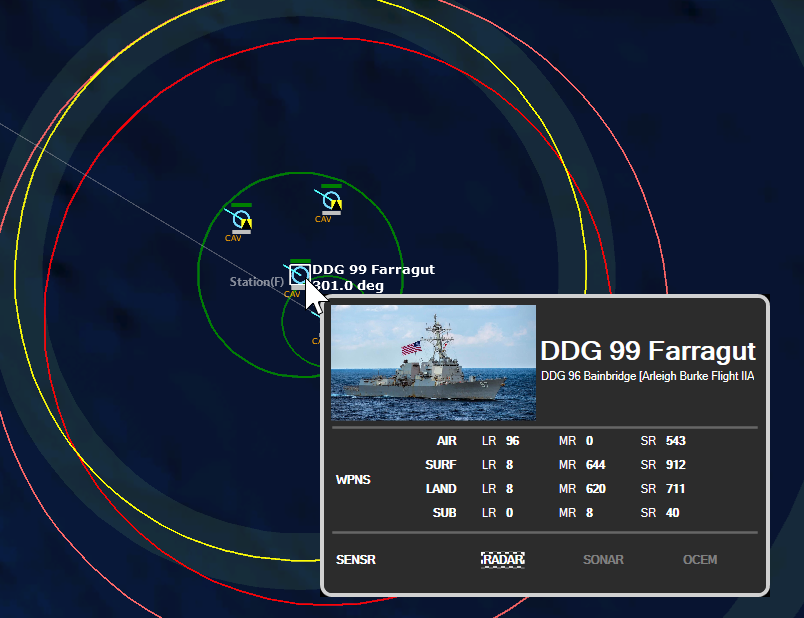
Task: Click the CAV label under the northernmost unit
Action: point(323,219)
